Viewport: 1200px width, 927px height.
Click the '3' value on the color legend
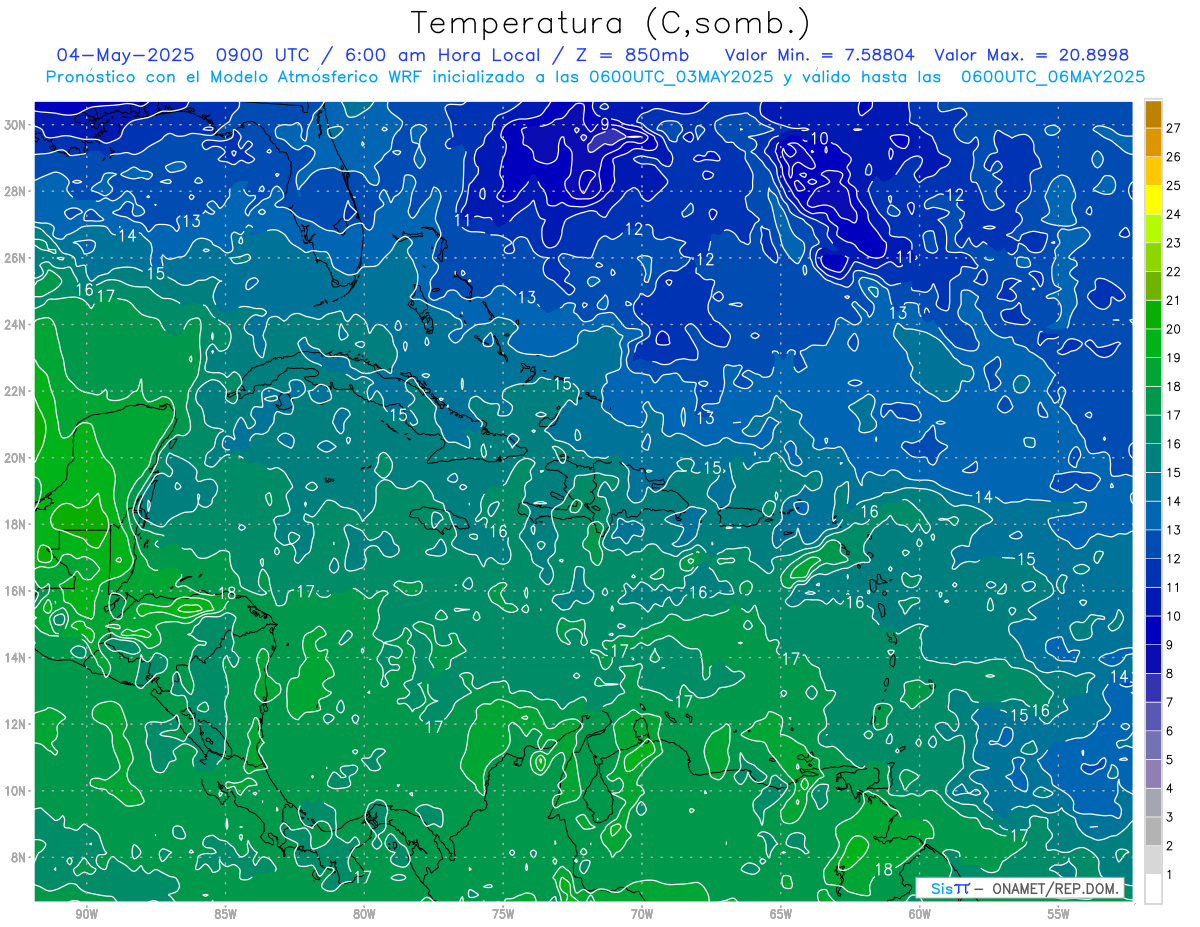(1170, 817)
